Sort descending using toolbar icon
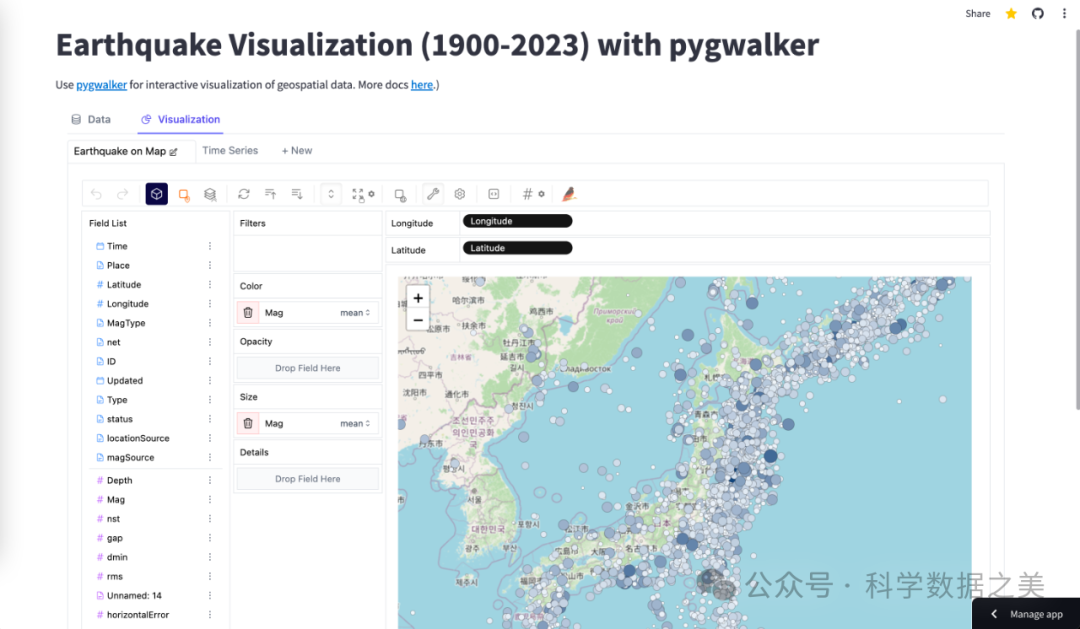The height and width of the screenshot is (629, 1080). 297,194
